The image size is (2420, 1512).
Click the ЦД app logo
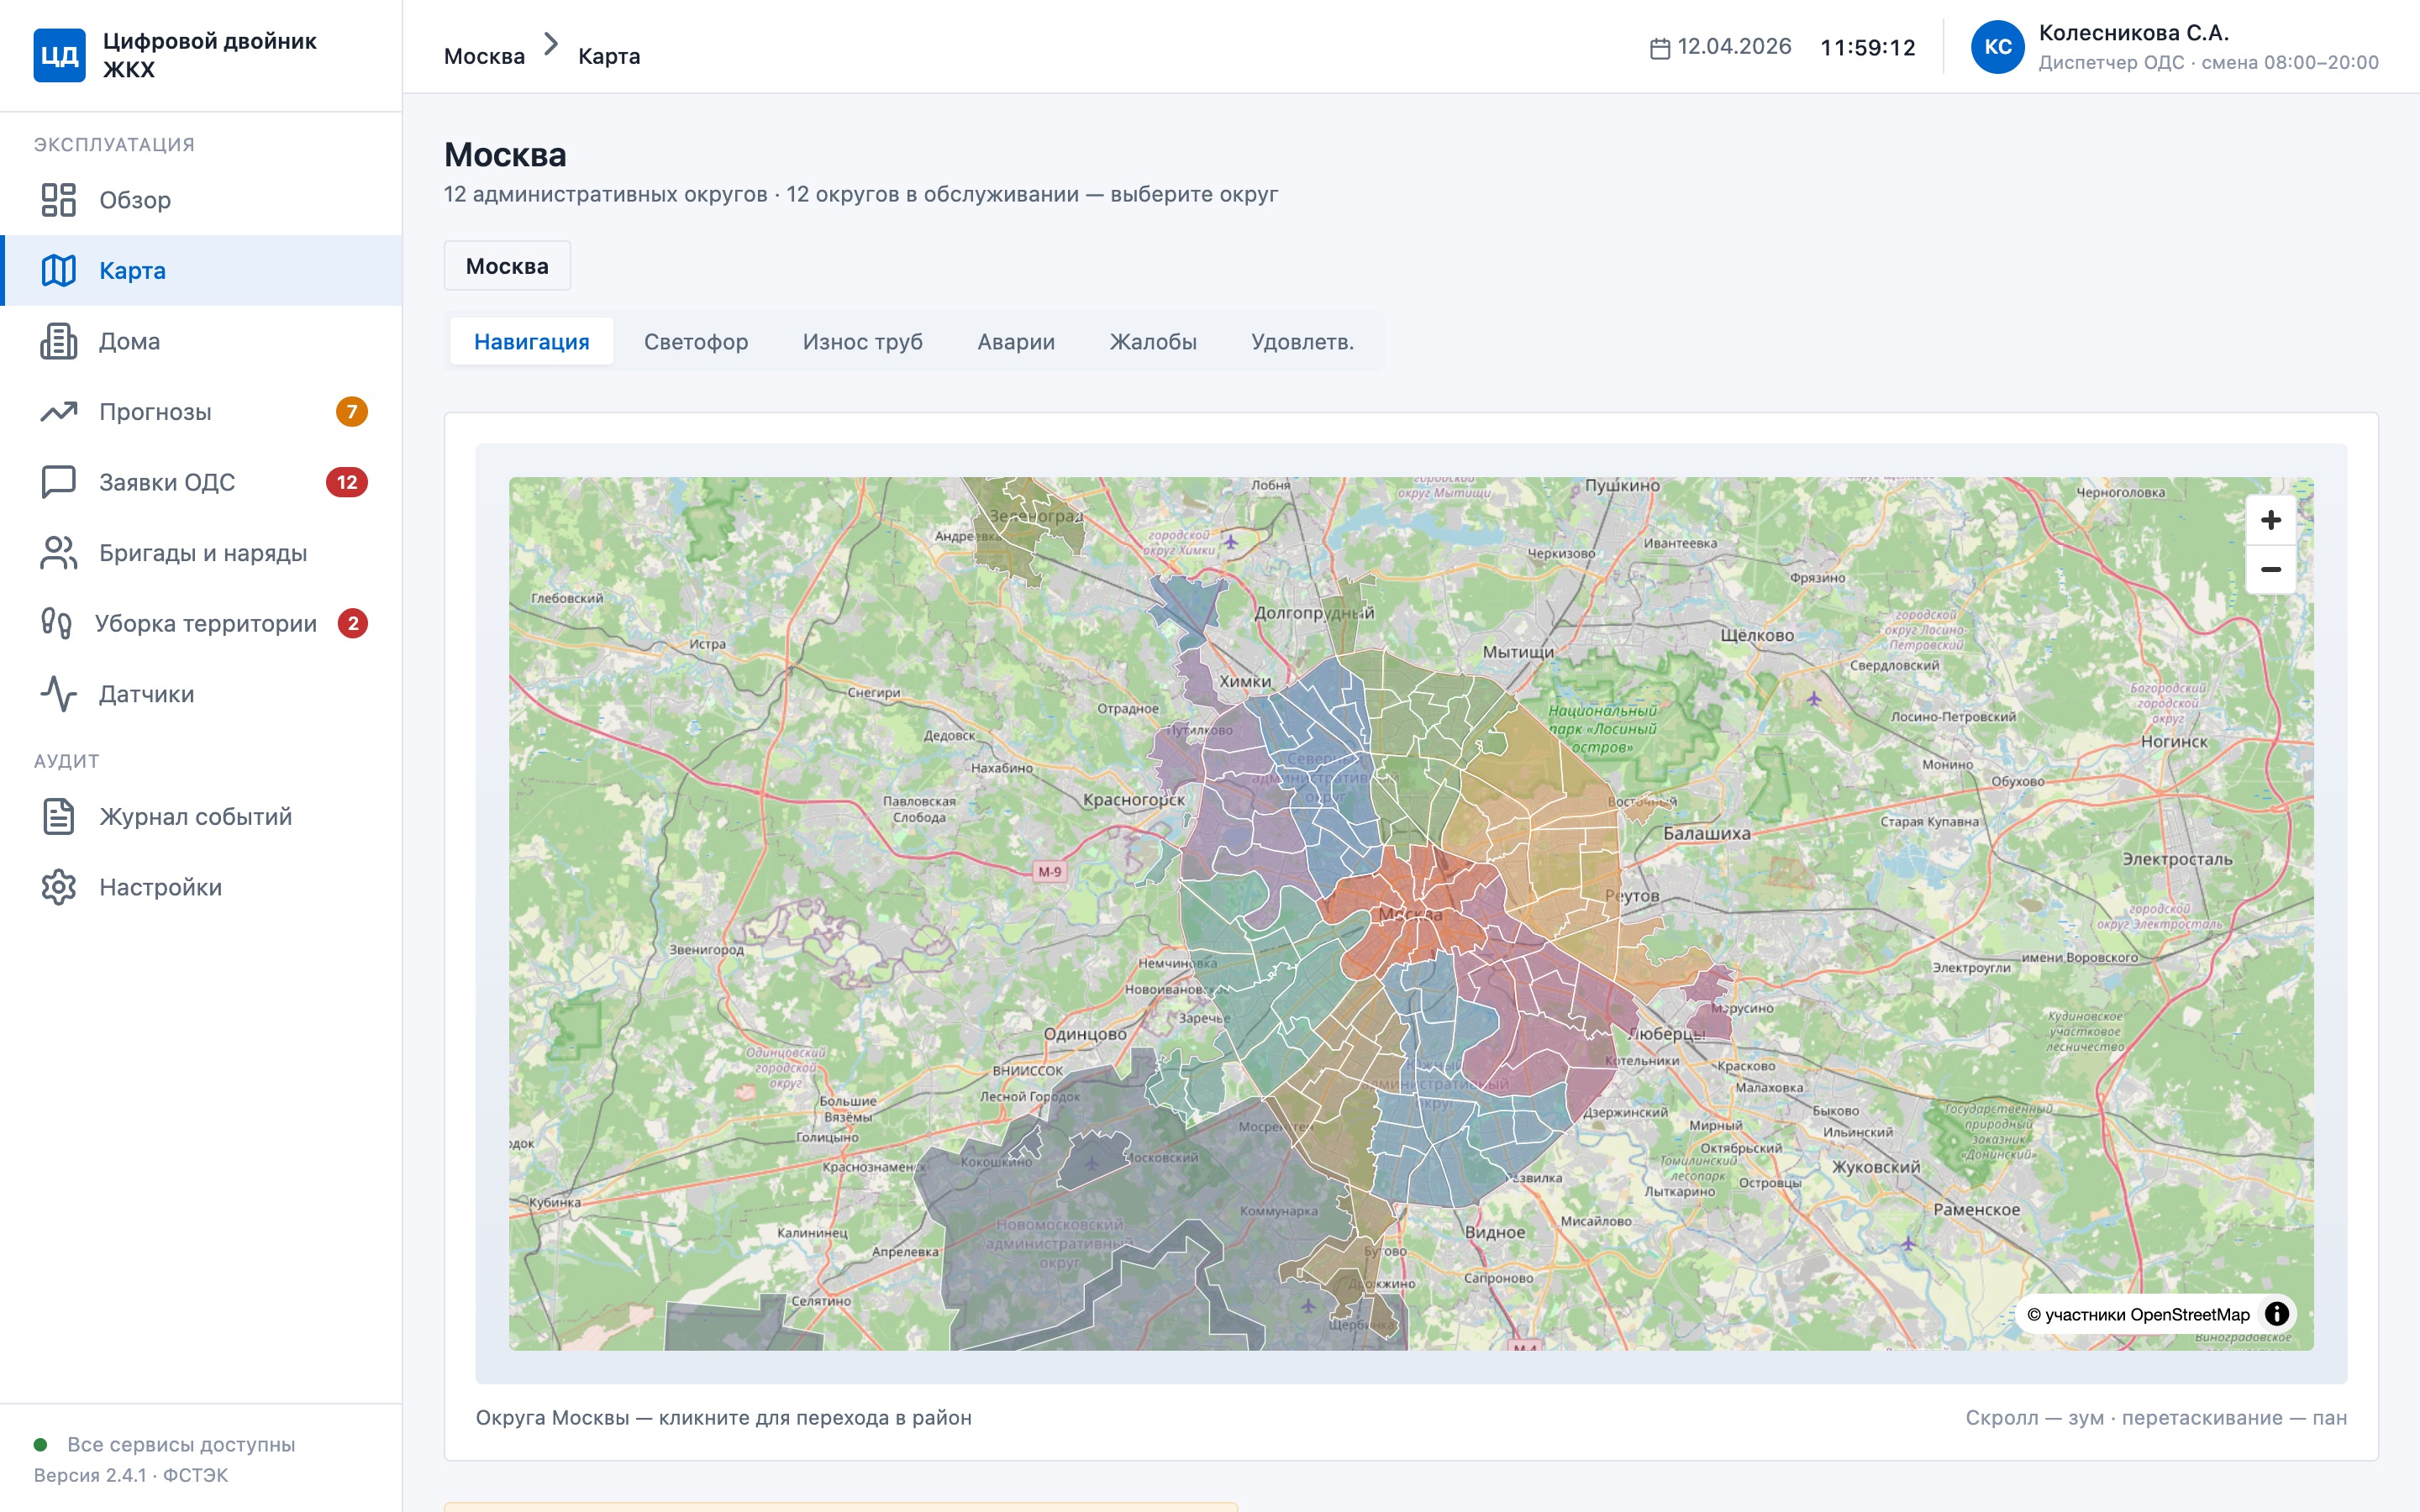click(59, 55)
